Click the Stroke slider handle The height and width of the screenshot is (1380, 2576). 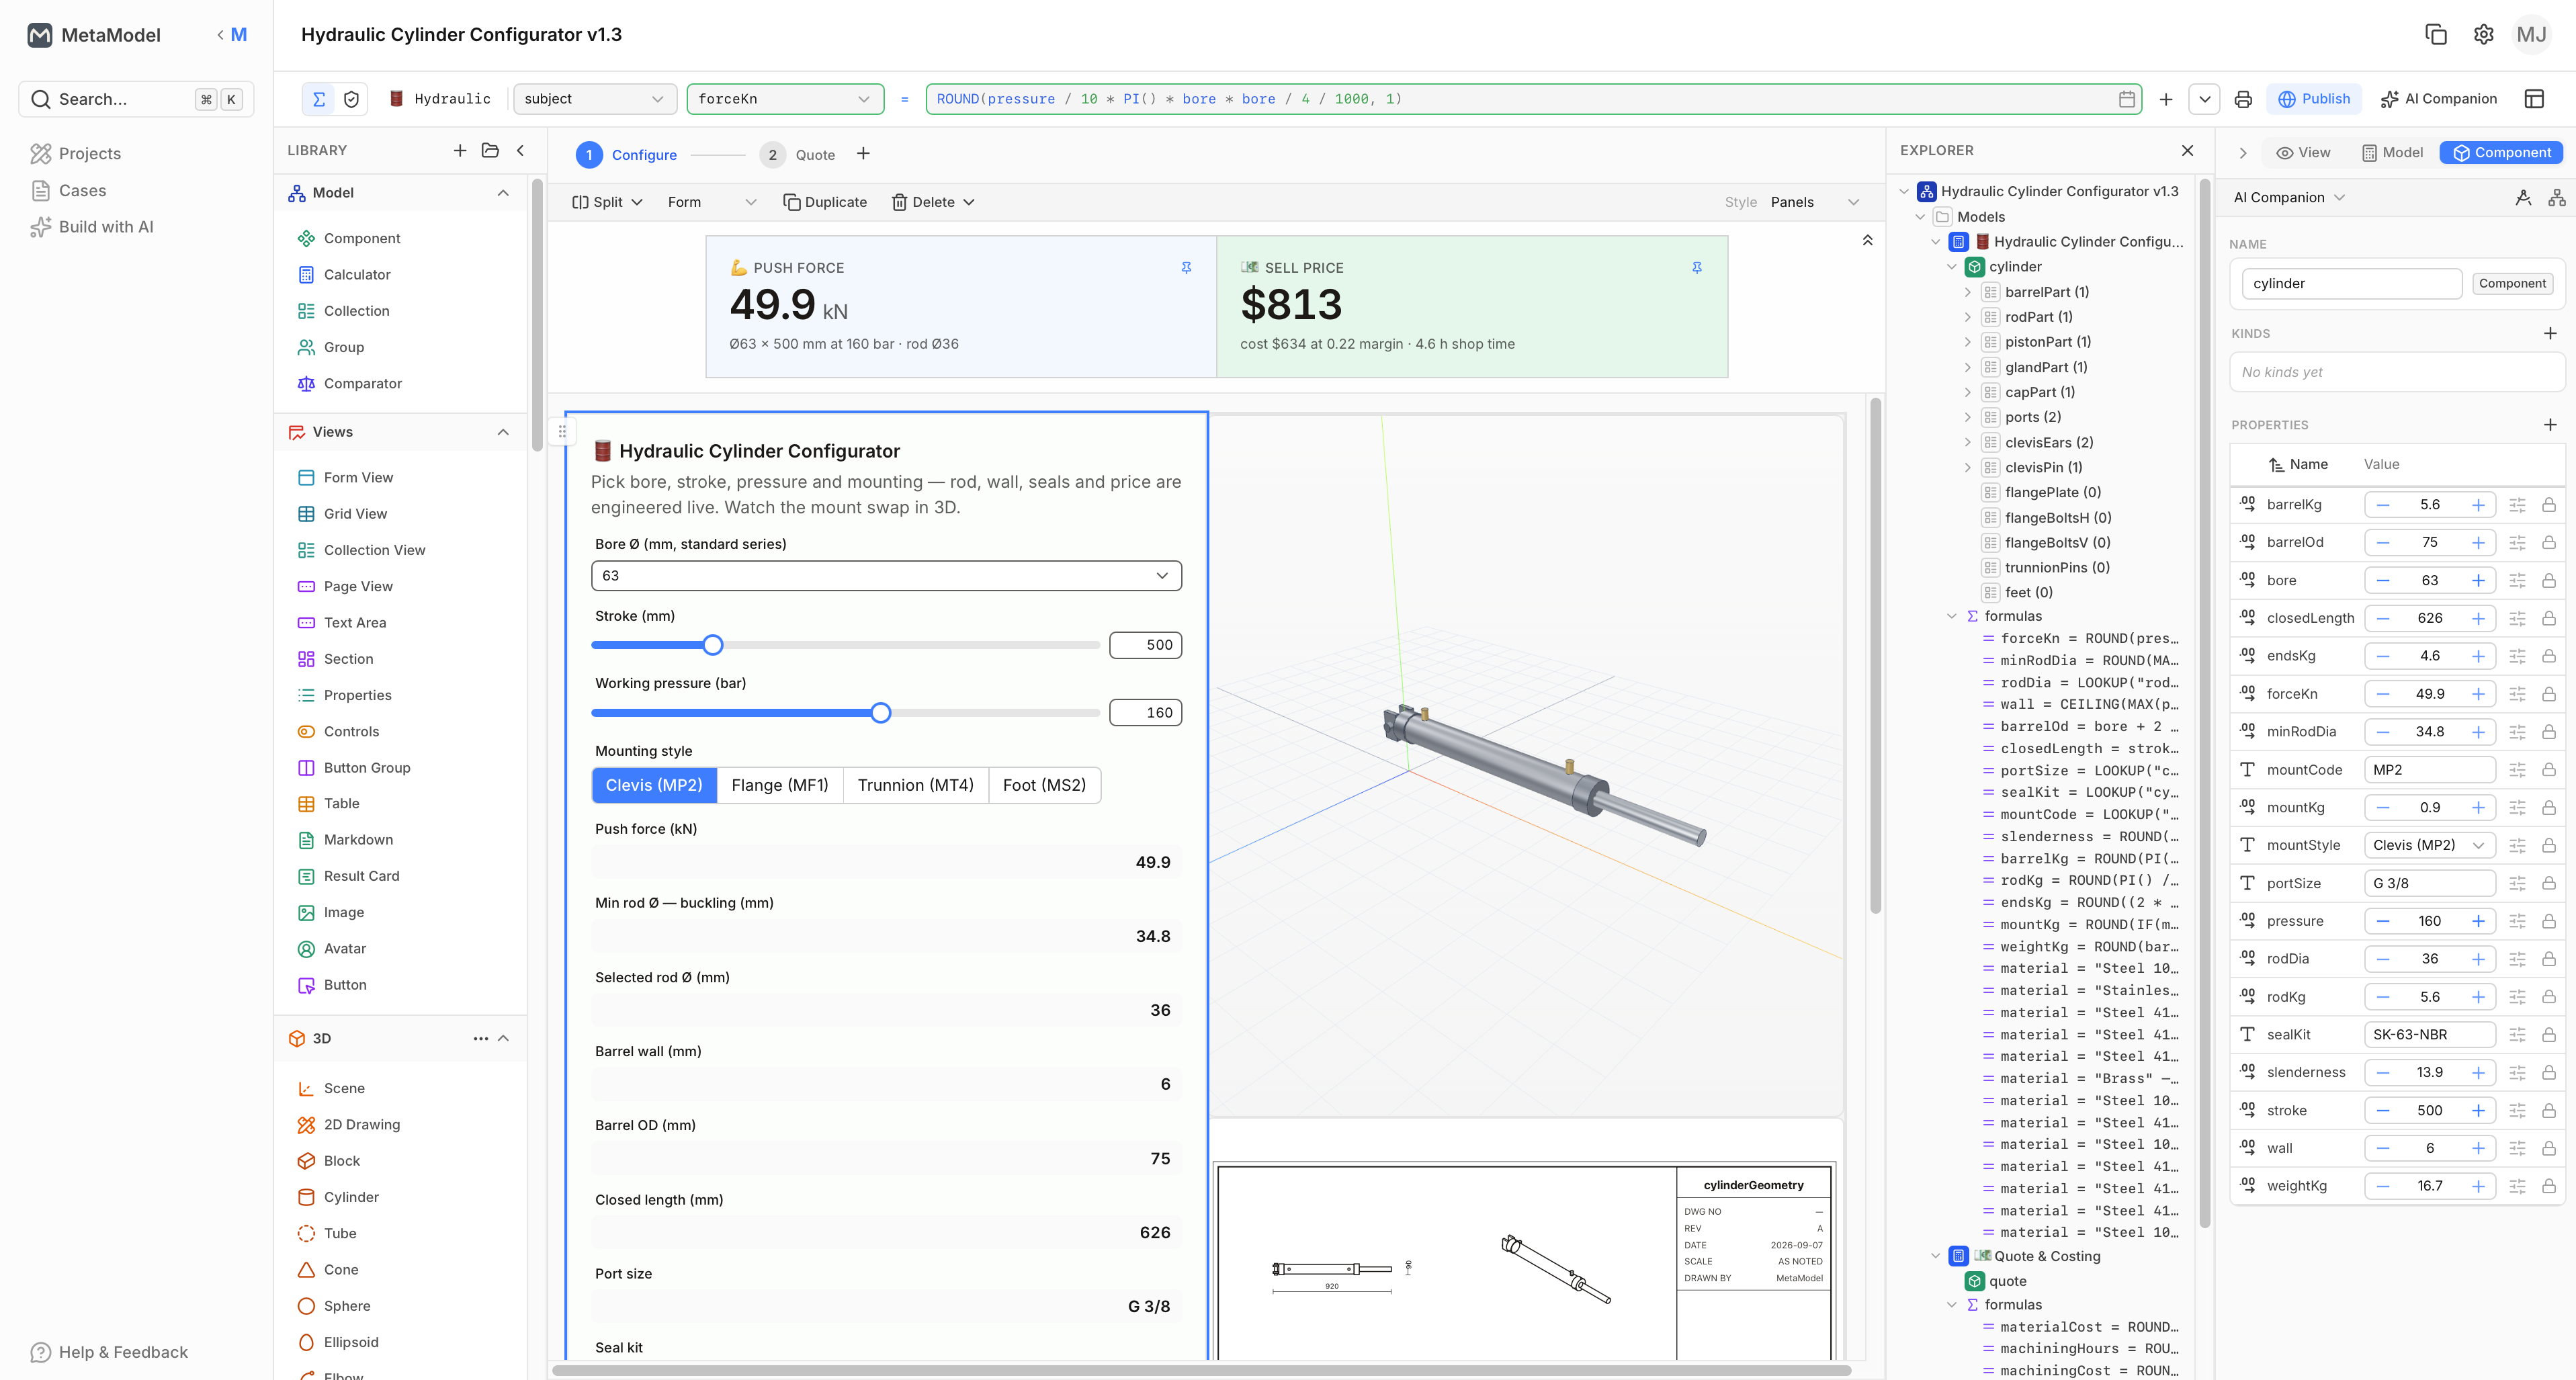tap(712, 646)
